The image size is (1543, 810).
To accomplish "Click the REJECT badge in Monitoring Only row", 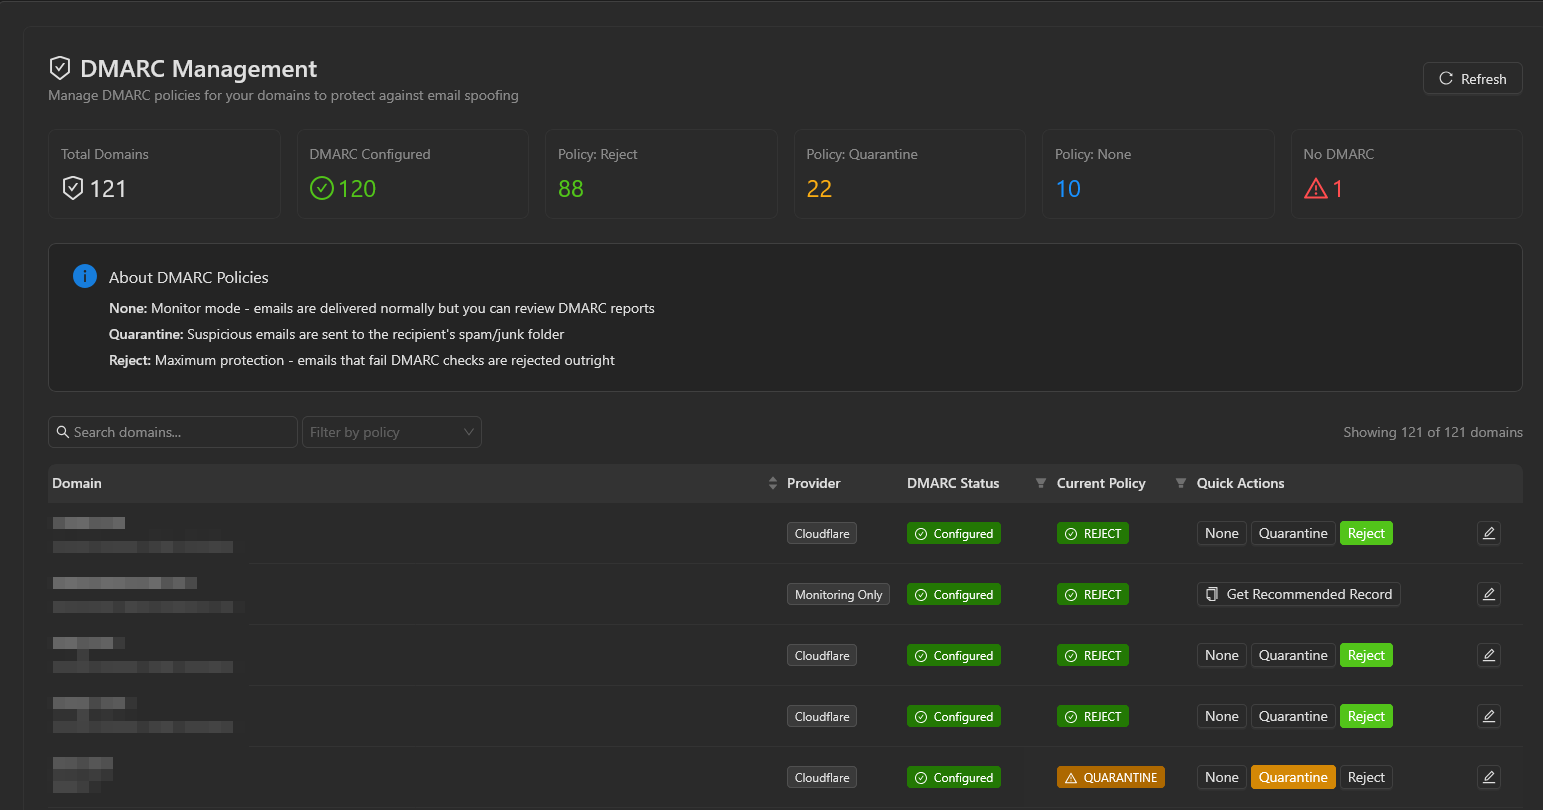I will pyautogui.click(x=1093, y=594).
